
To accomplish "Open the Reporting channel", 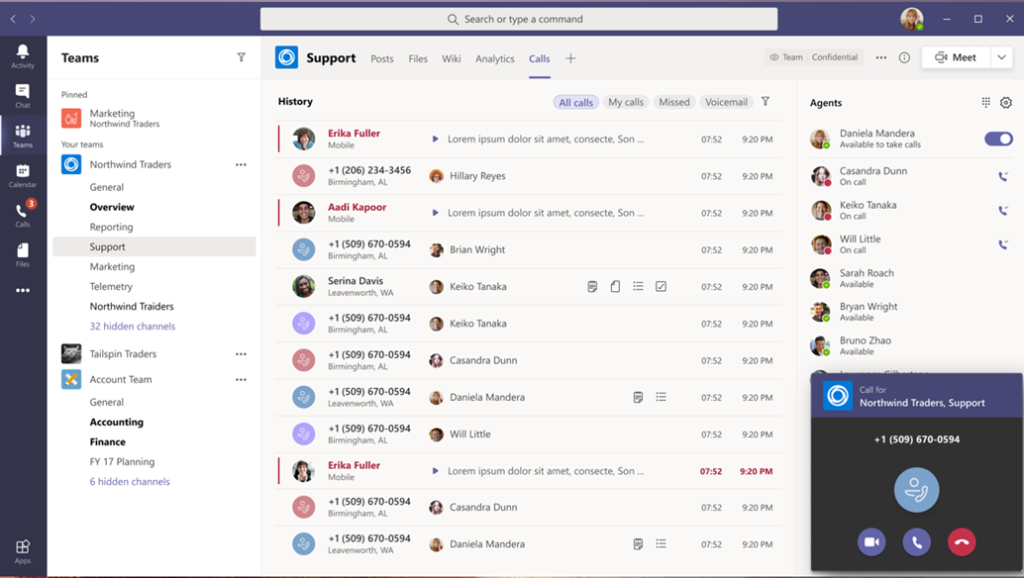I will click(x=111, y=227).
